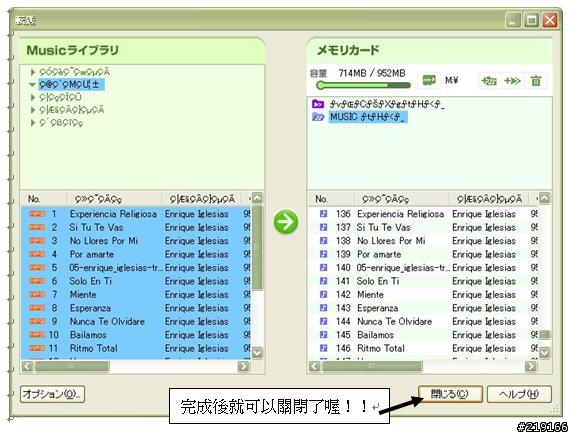Click library list title column header

pos(114,199)
